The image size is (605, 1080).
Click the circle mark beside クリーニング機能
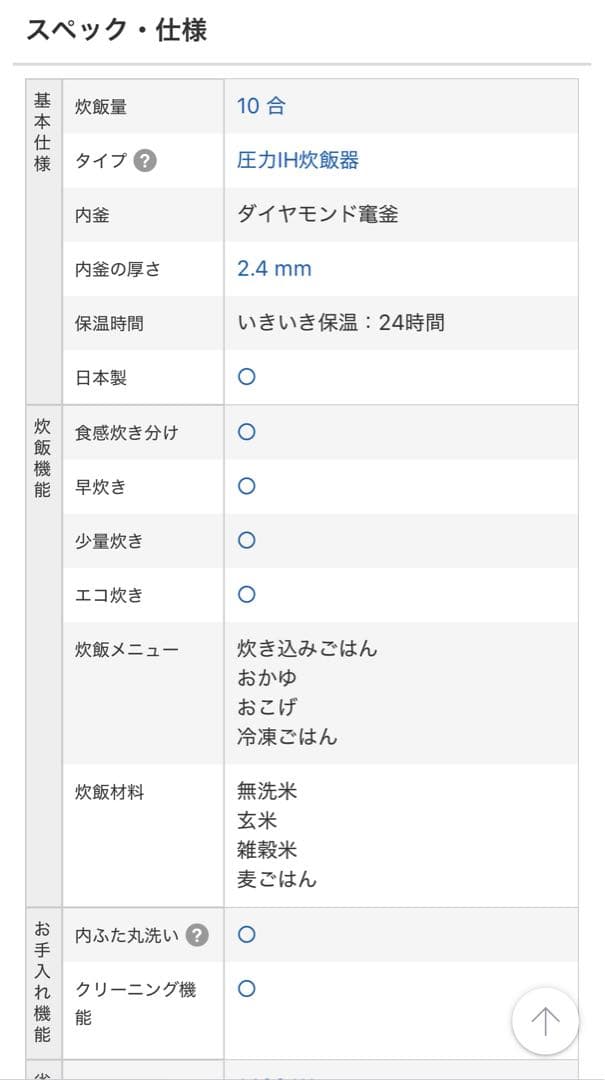point(245,988)
